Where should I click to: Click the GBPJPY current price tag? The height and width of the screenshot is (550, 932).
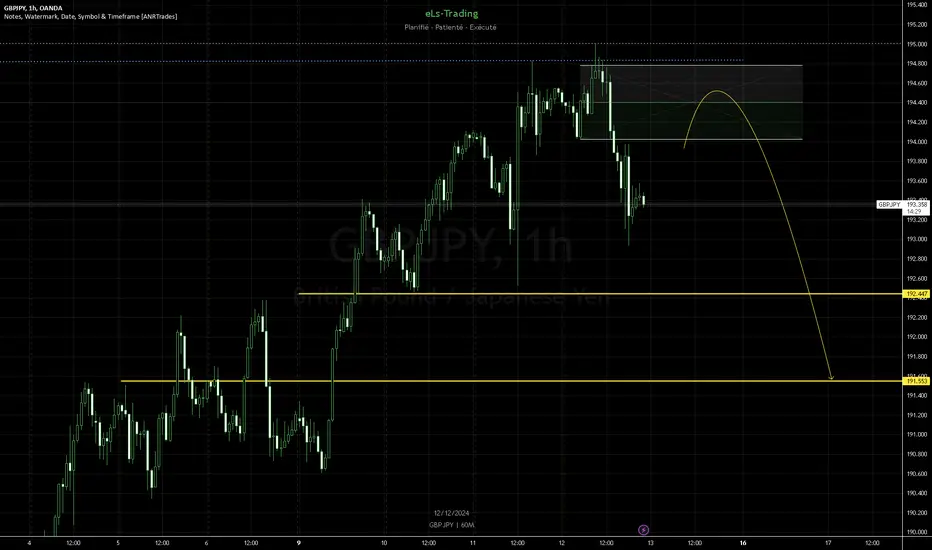pyautogui.click(x=889, y=205)
